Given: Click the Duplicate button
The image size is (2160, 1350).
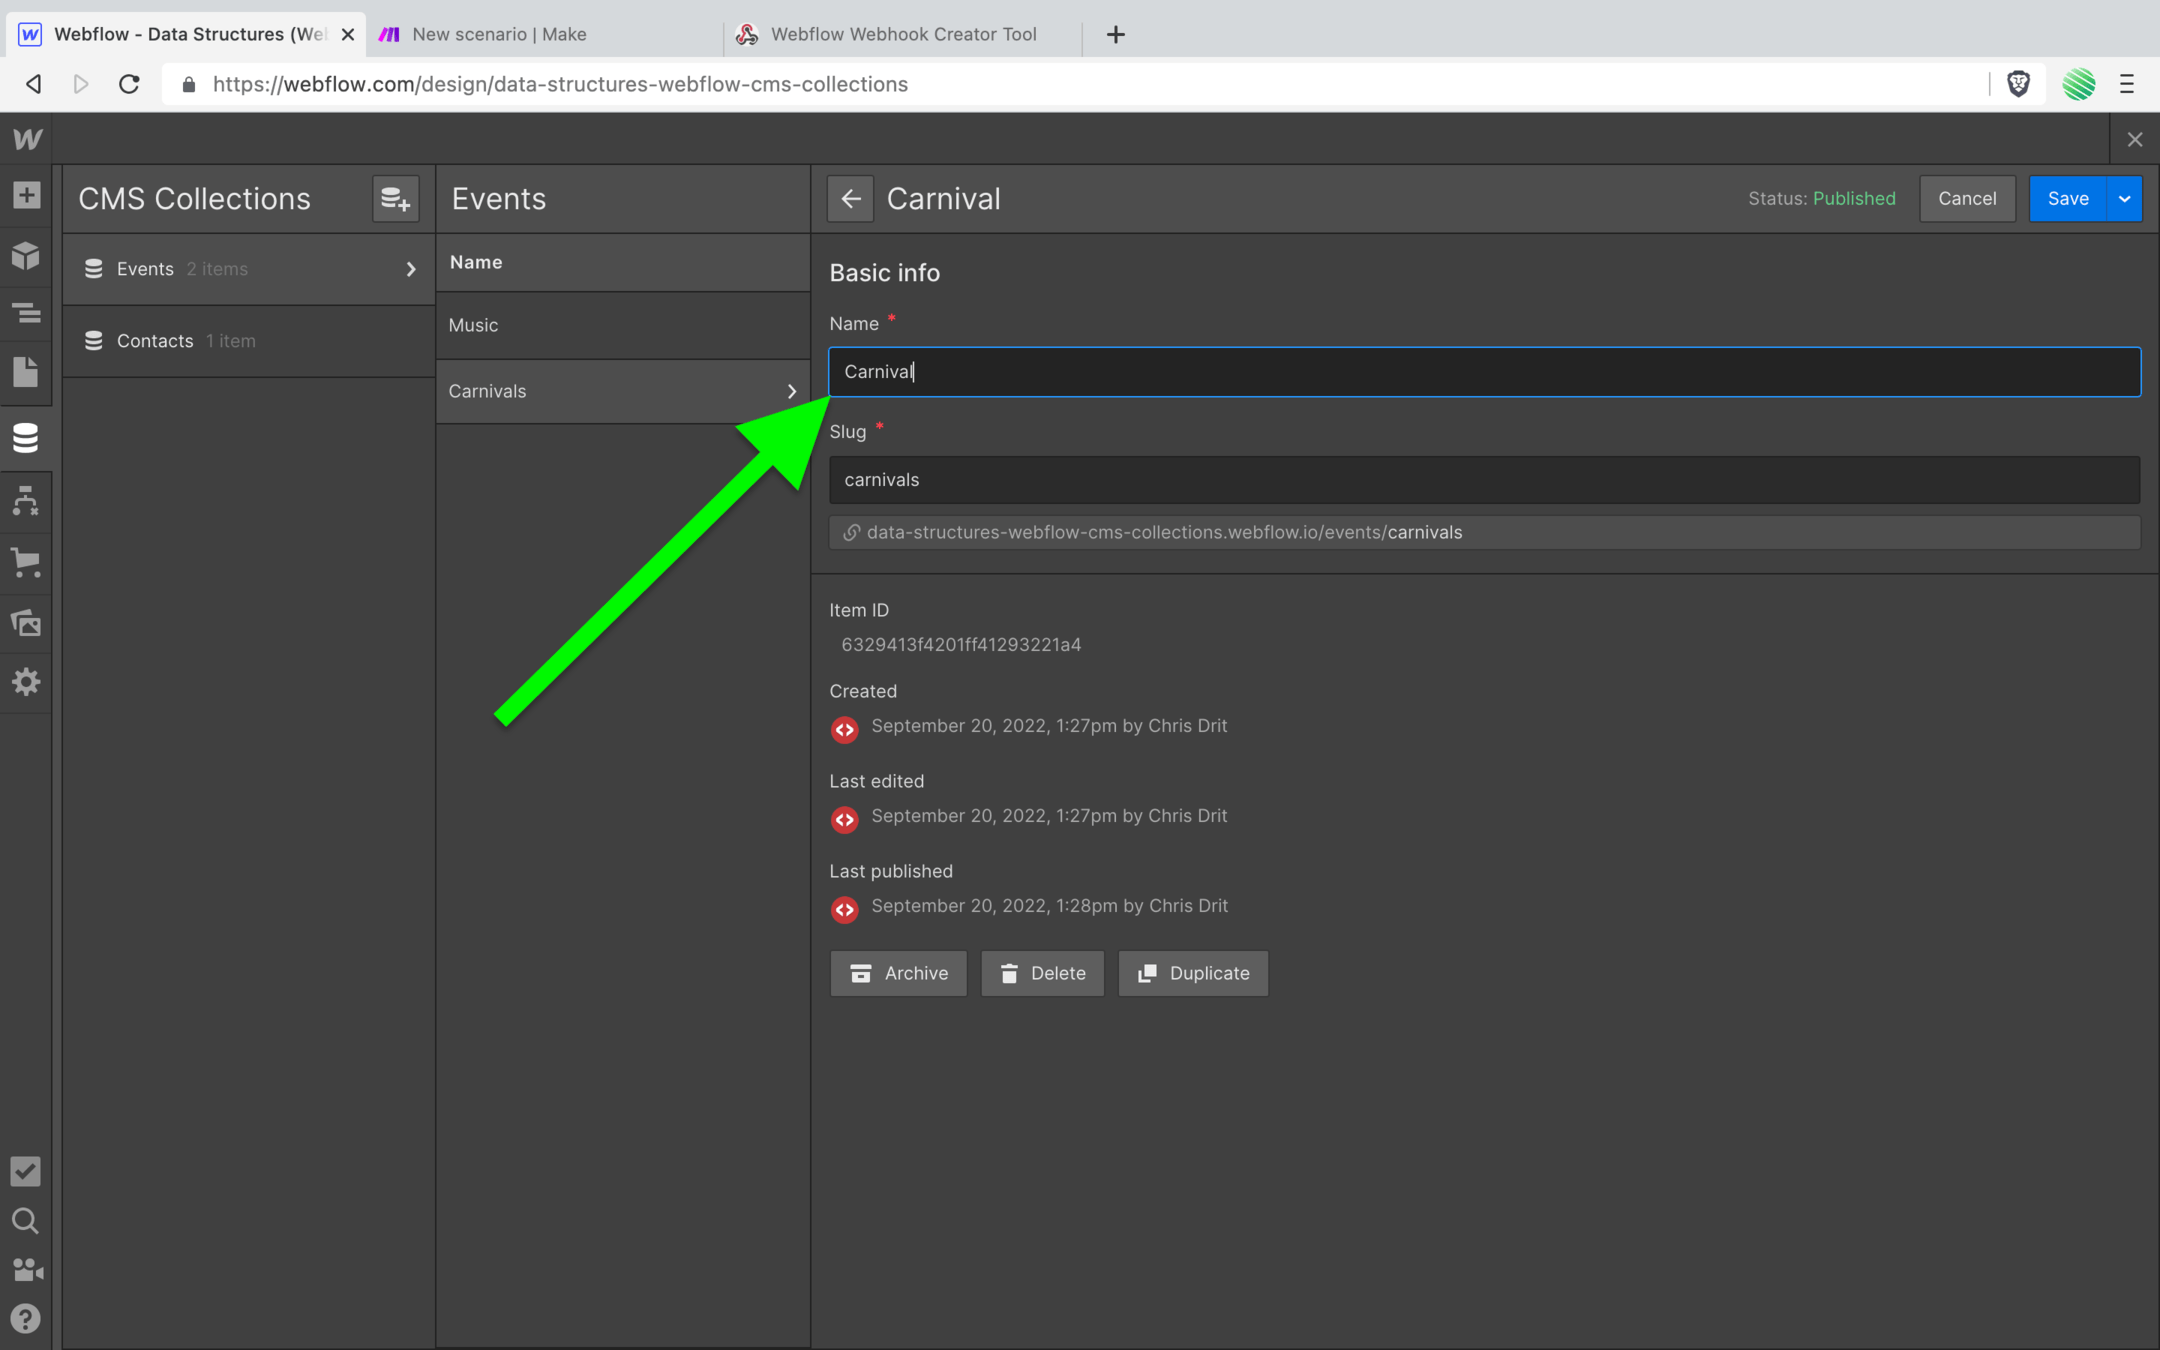Looking at the screenshot, I should [x=1193, y=973].
